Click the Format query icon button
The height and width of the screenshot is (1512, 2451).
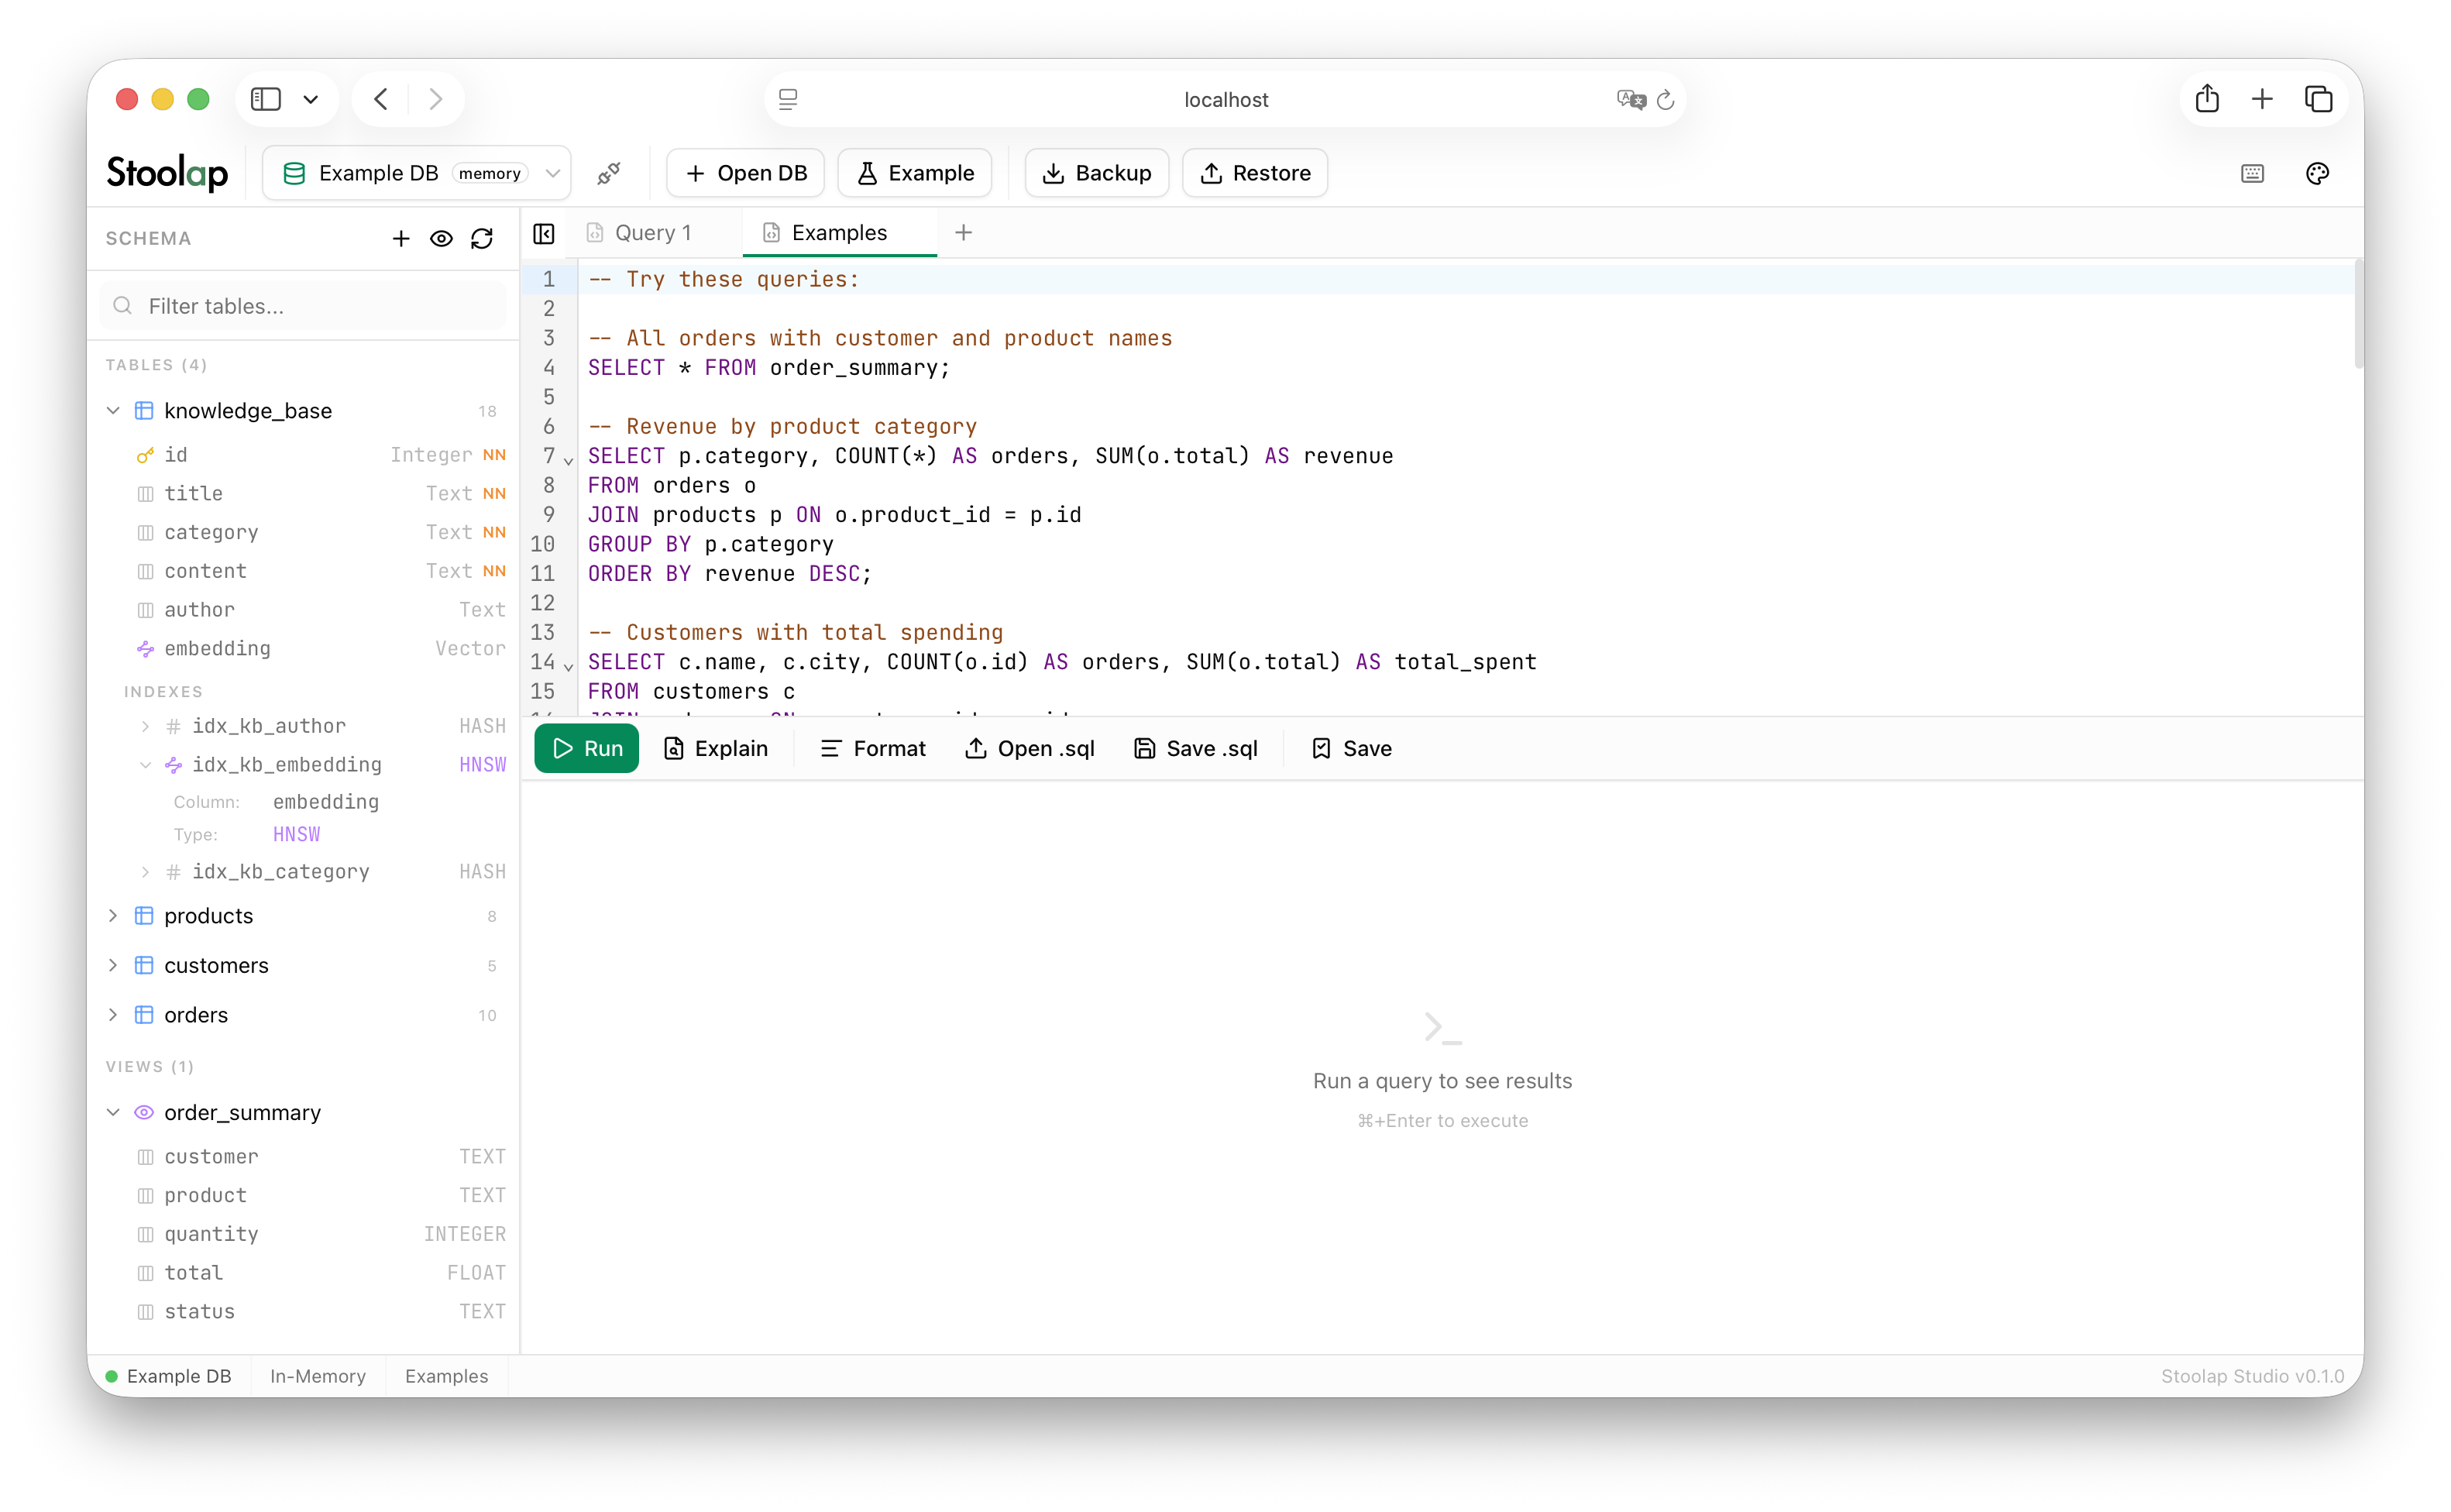pos(873,748)
